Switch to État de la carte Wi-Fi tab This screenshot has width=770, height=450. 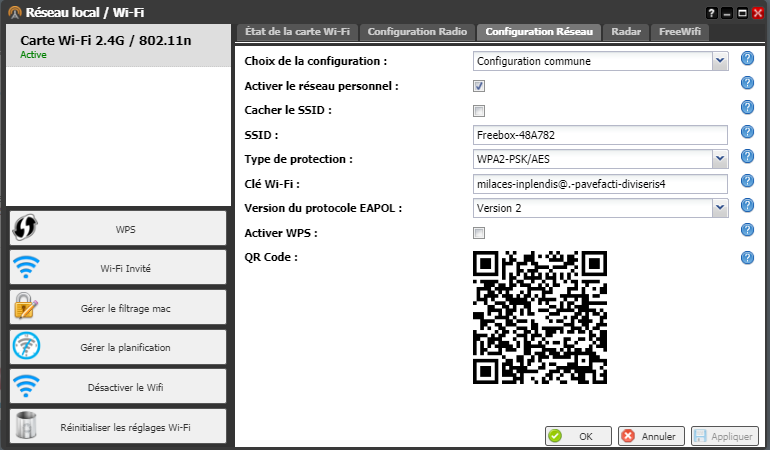pyautogui.click(x=297, y=32)
